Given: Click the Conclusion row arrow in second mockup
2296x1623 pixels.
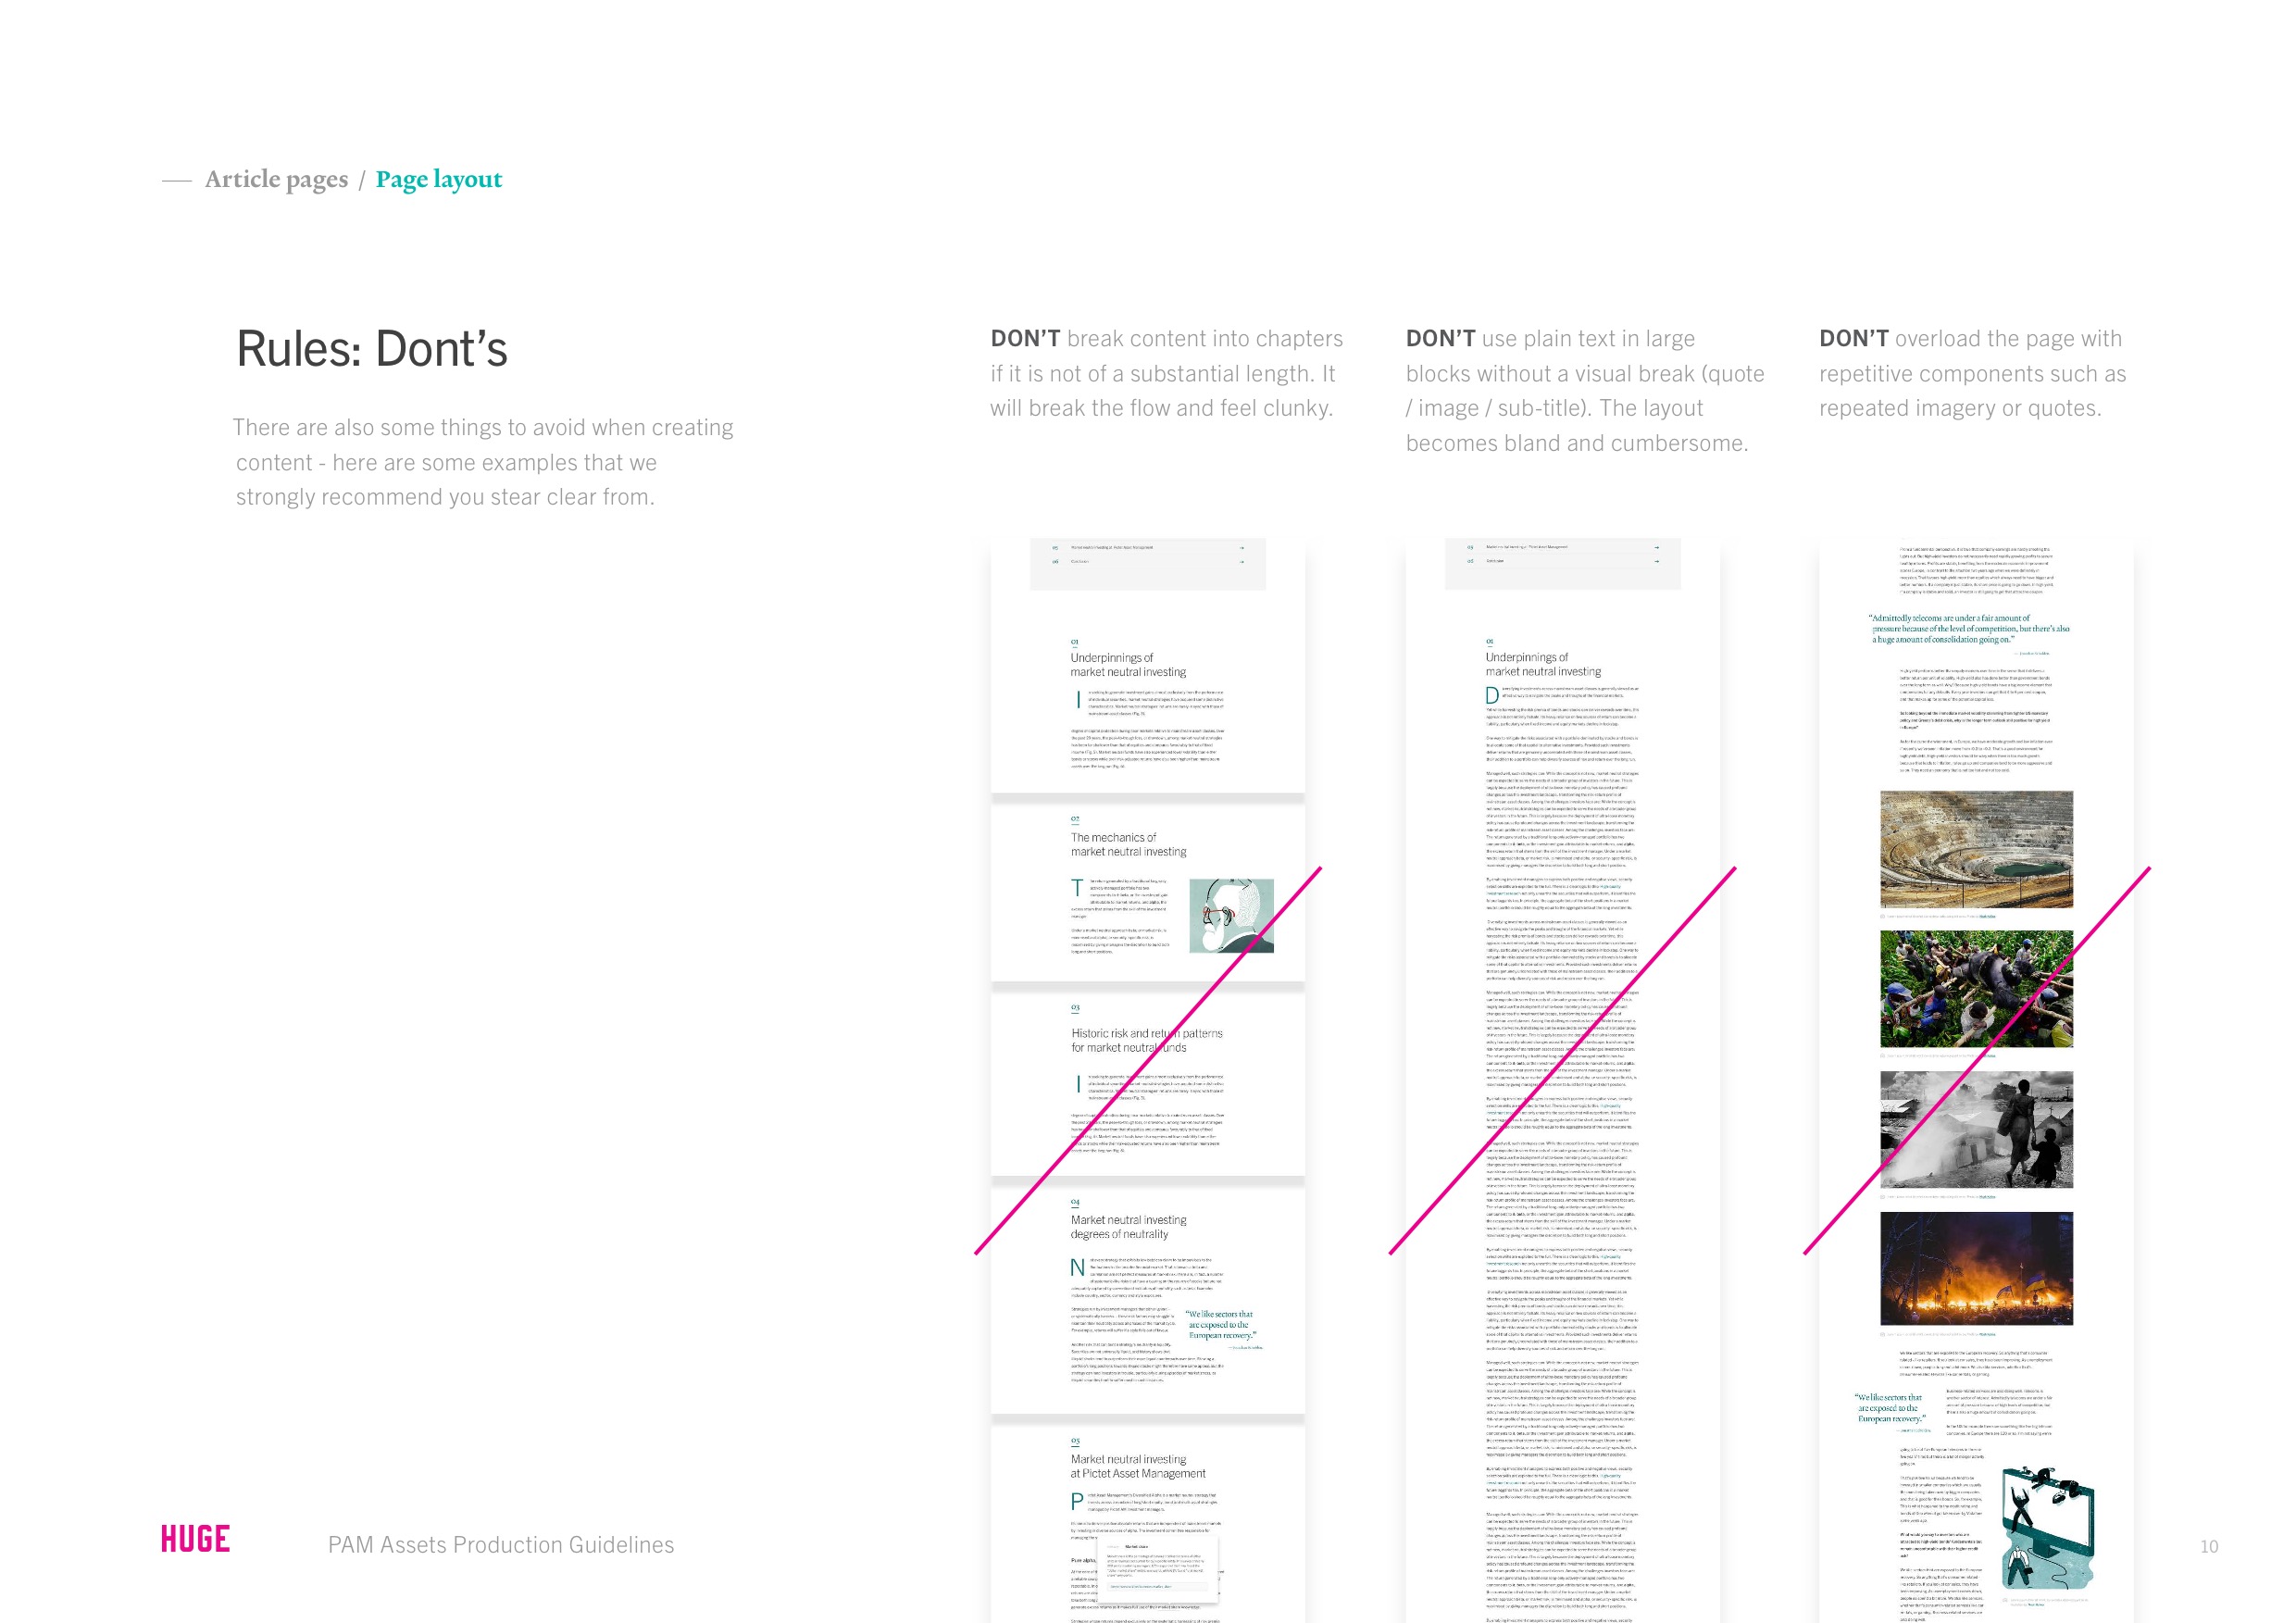Looking at the screenshot, I should [1656, 561].
